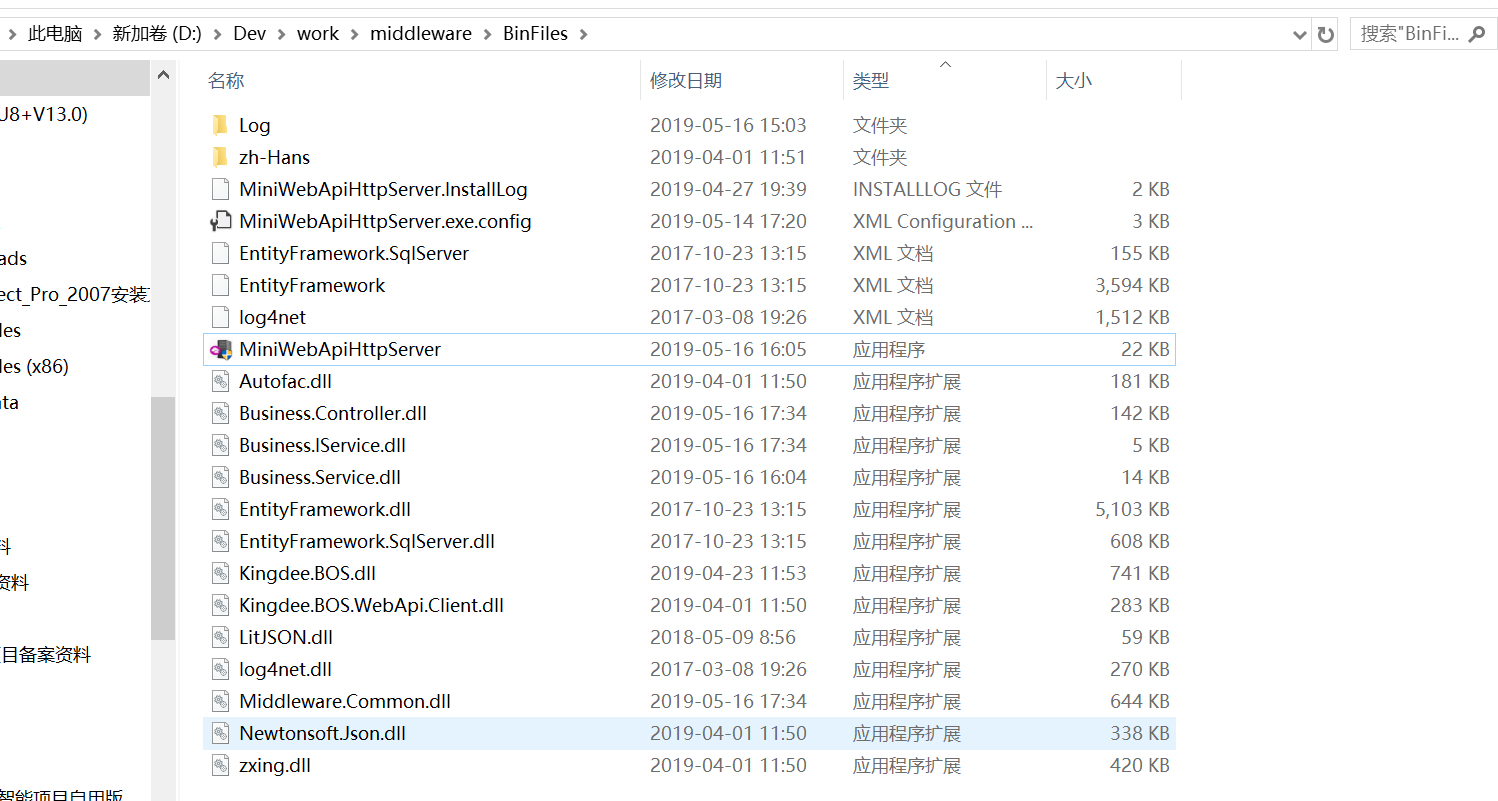This screenshot has height=801, width=1498.
Task: Click the log4net.dll file icon
Action: [221, 669]
